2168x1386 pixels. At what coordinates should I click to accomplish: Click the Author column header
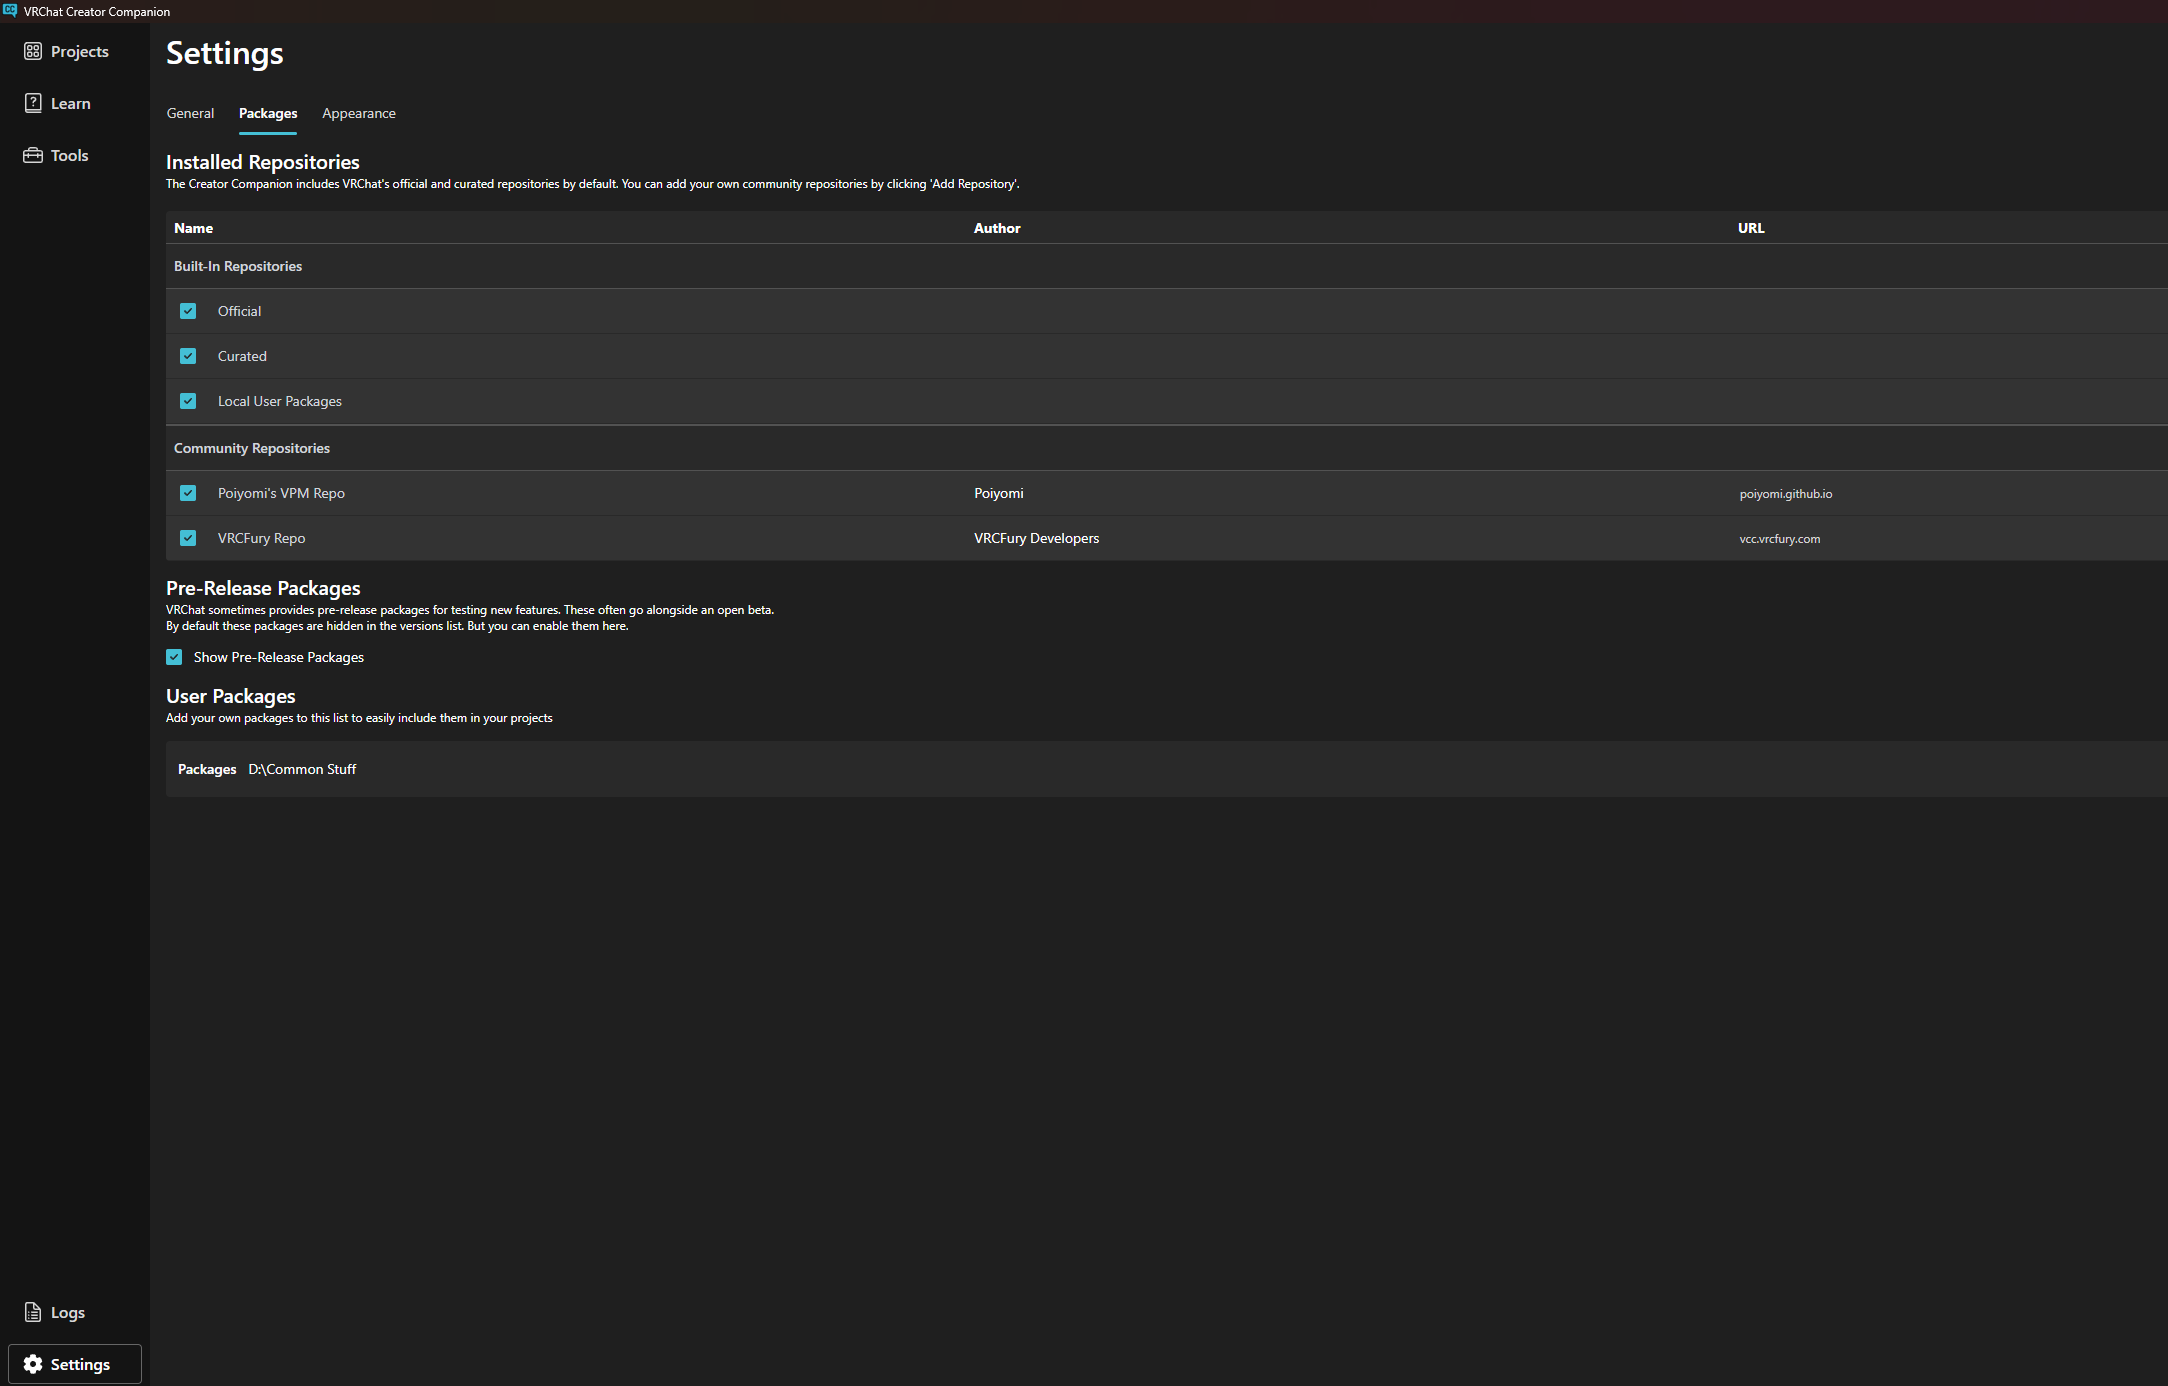[x=996, y=228]
